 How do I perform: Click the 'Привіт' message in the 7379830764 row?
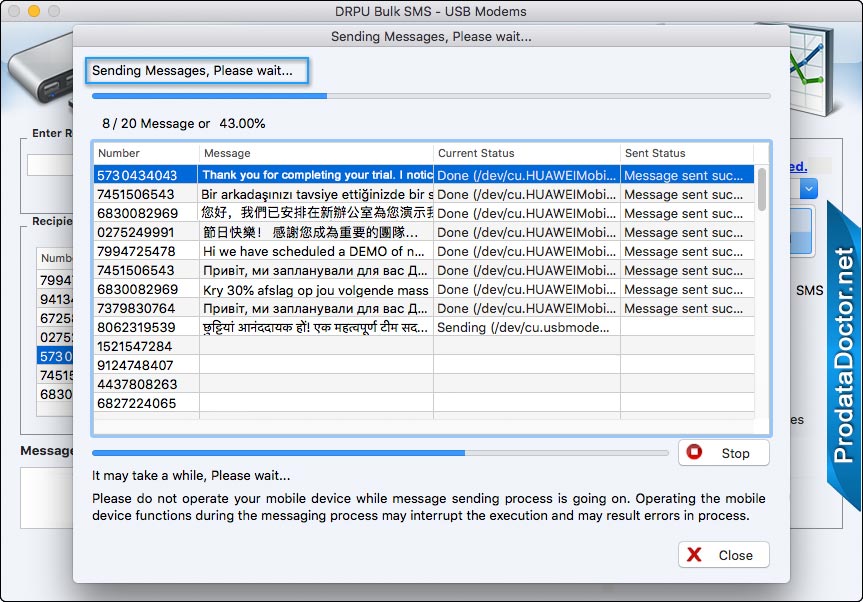pos(315,308)
